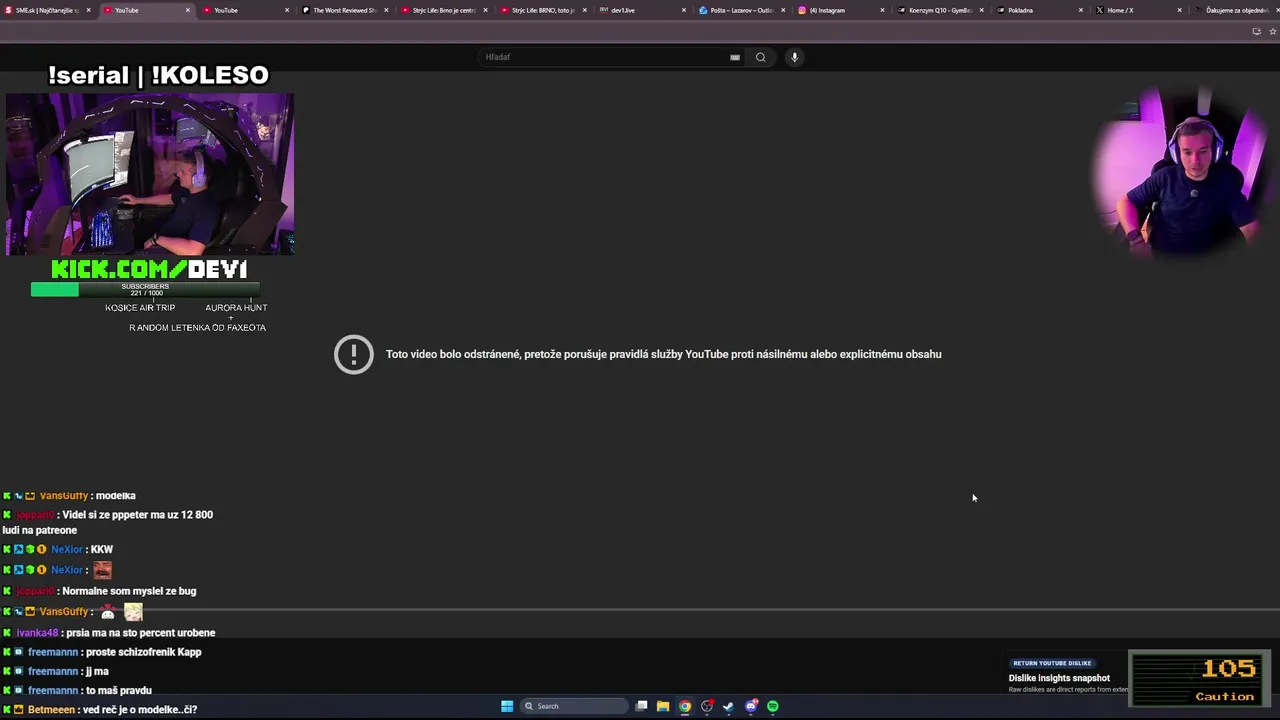Close the SME.sk tab
The image size is (1280, 720).
88,10
